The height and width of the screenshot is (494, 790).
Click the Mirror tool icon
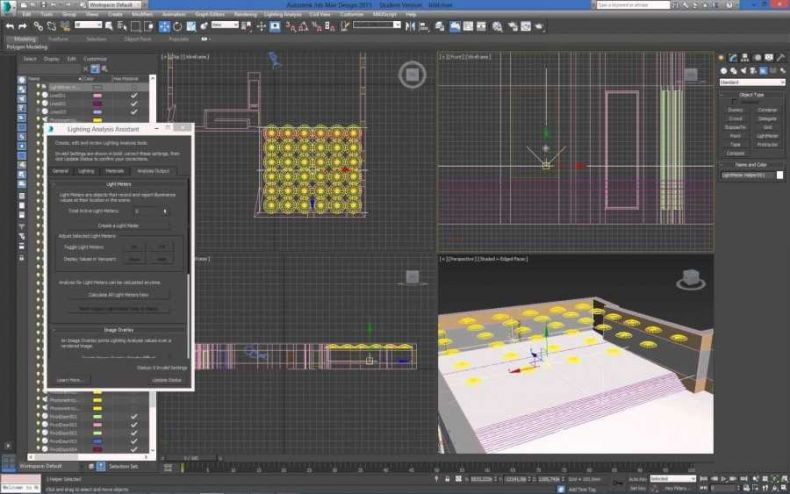click(411, 26)
